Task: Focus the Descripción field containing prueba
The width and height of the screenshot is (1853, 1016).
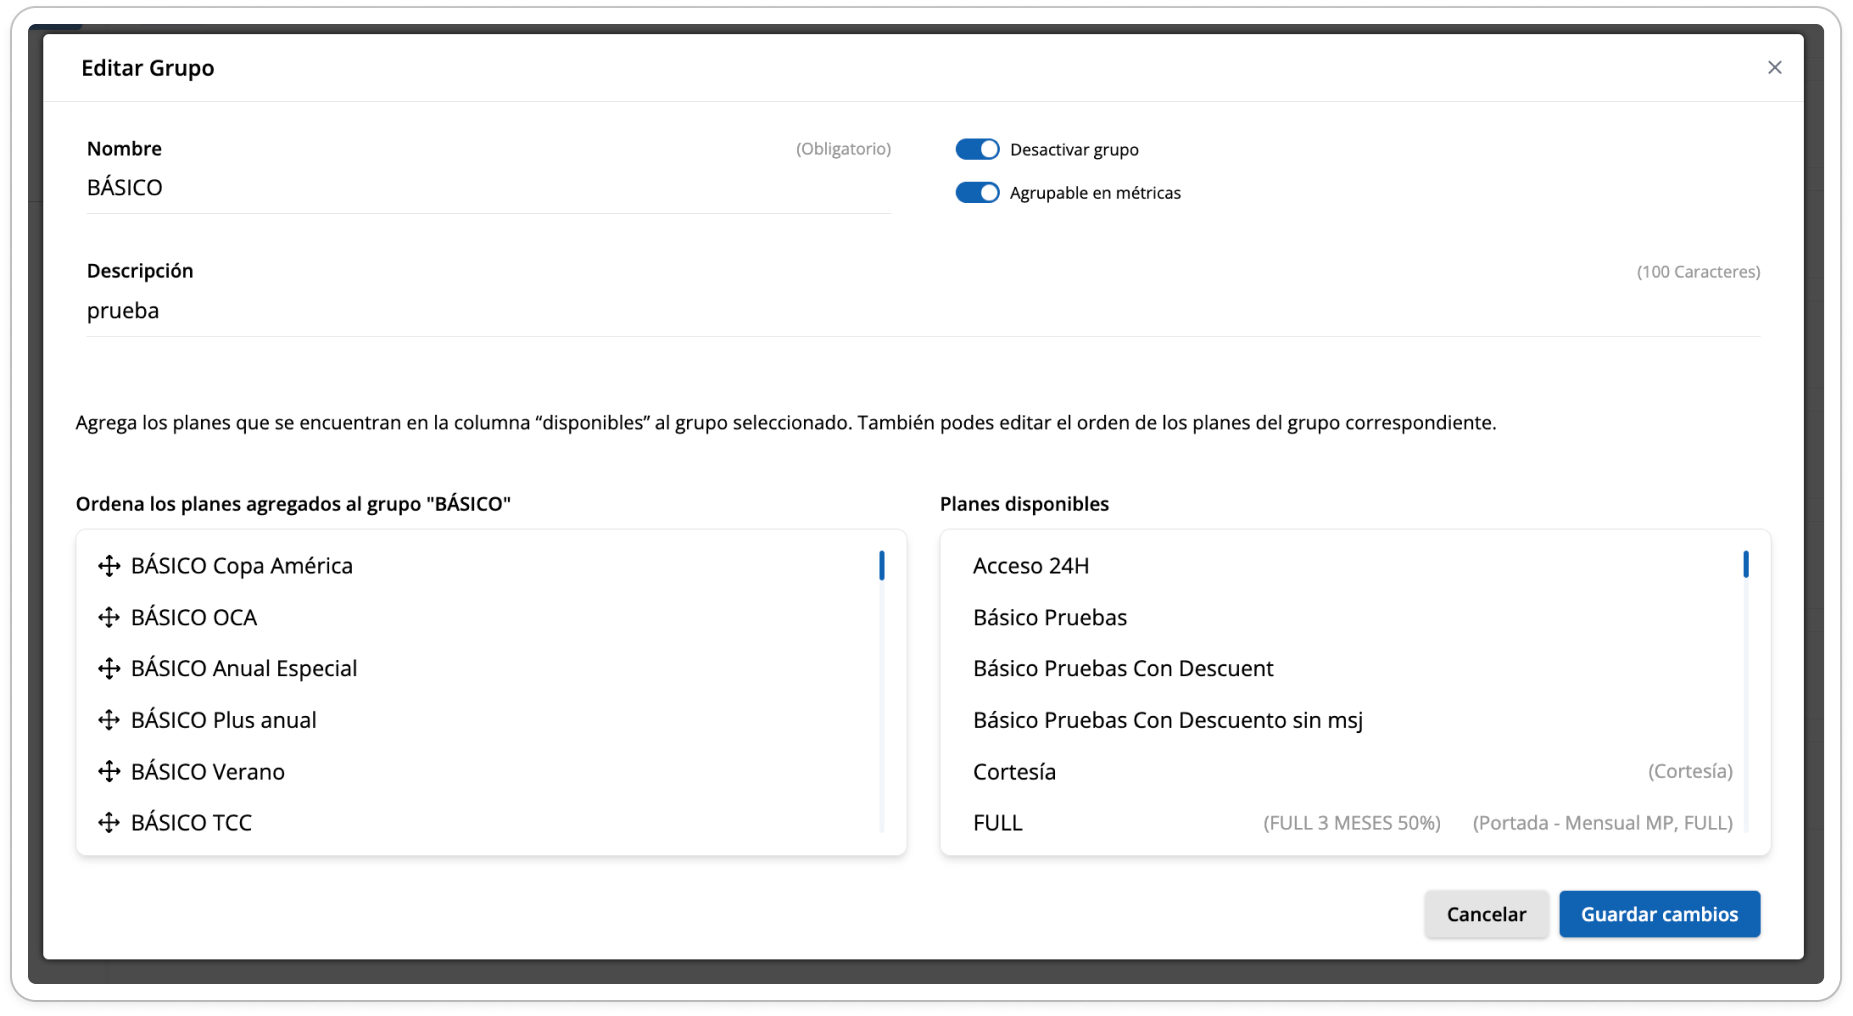Action: point(923,311)
